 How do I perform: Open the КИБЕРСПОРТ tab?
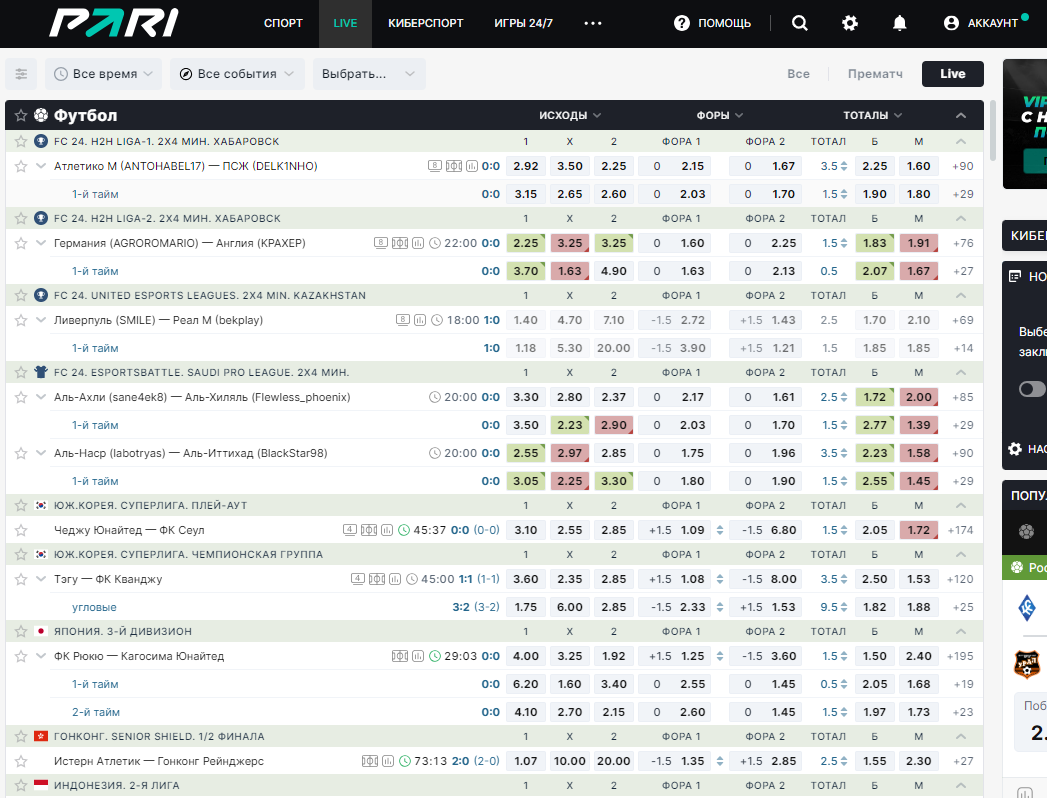click(x=425, y=23)
